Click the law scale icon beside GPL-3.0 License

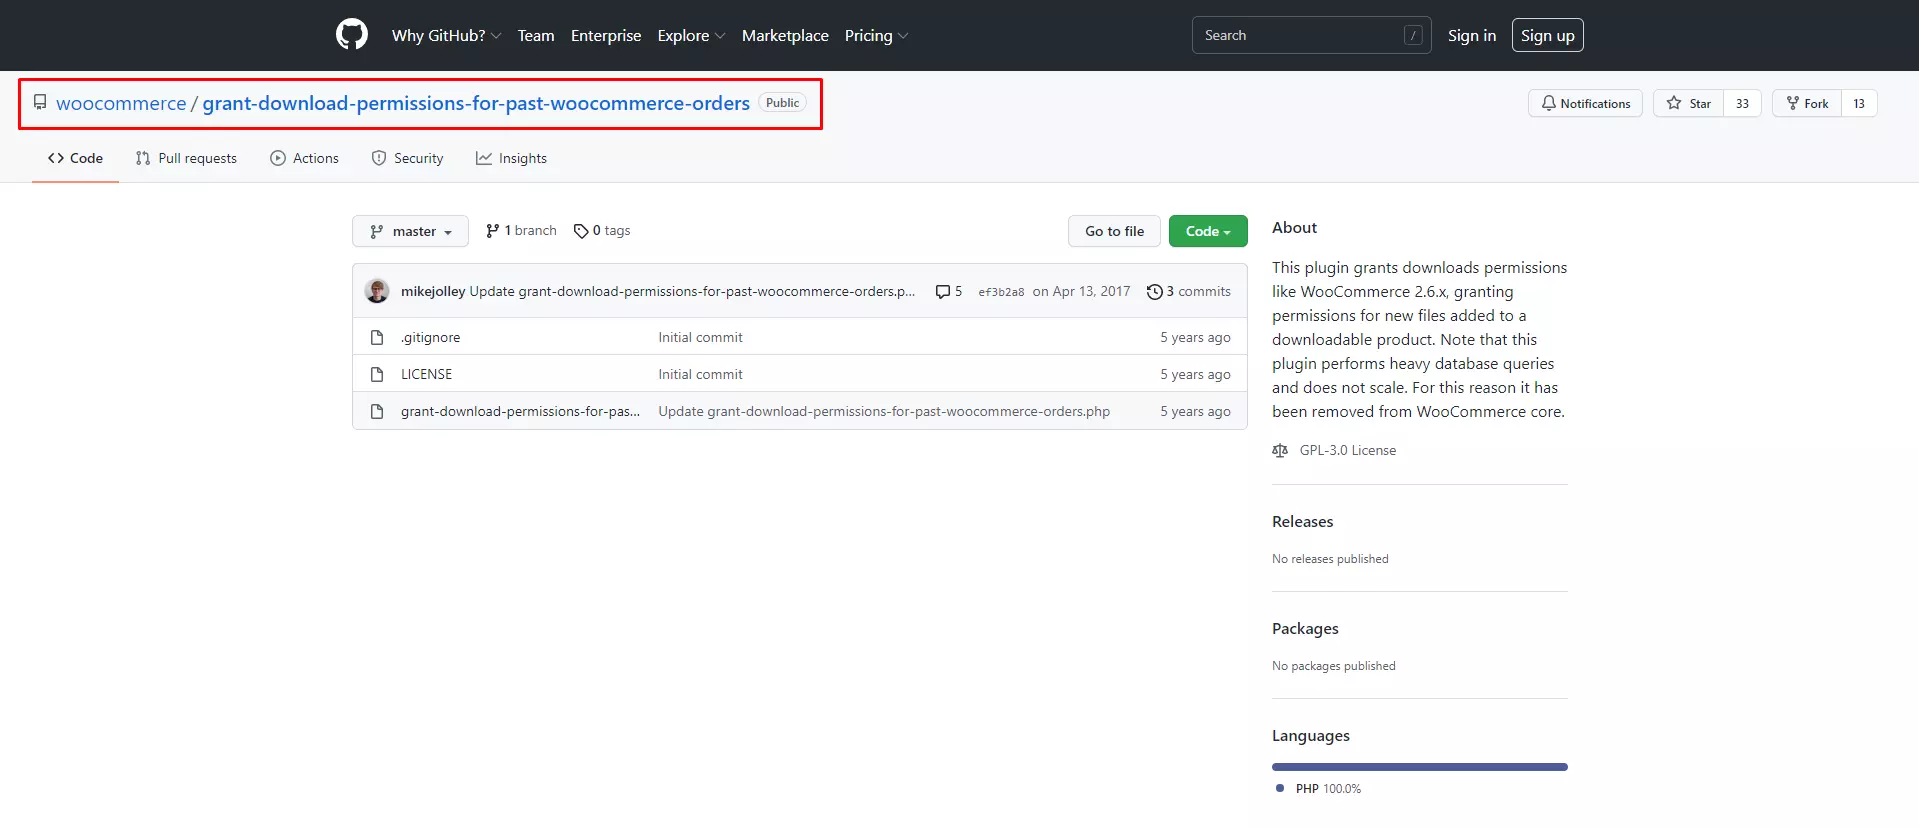click(1280, 451)
